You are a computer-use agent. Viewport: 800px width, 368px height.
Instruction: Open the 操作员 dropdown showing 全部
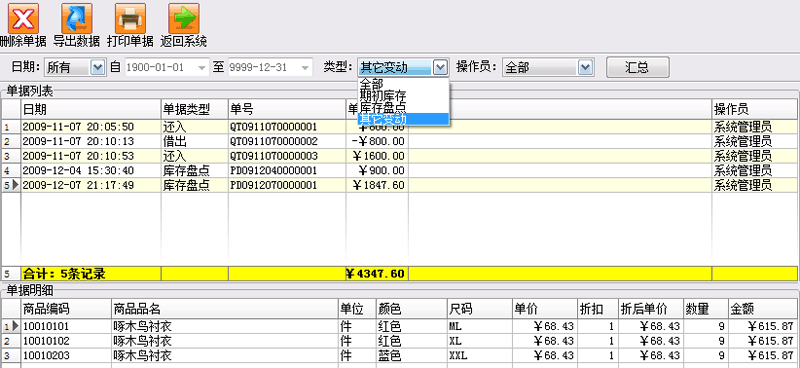pyautogui.click(x=548, y=67)
